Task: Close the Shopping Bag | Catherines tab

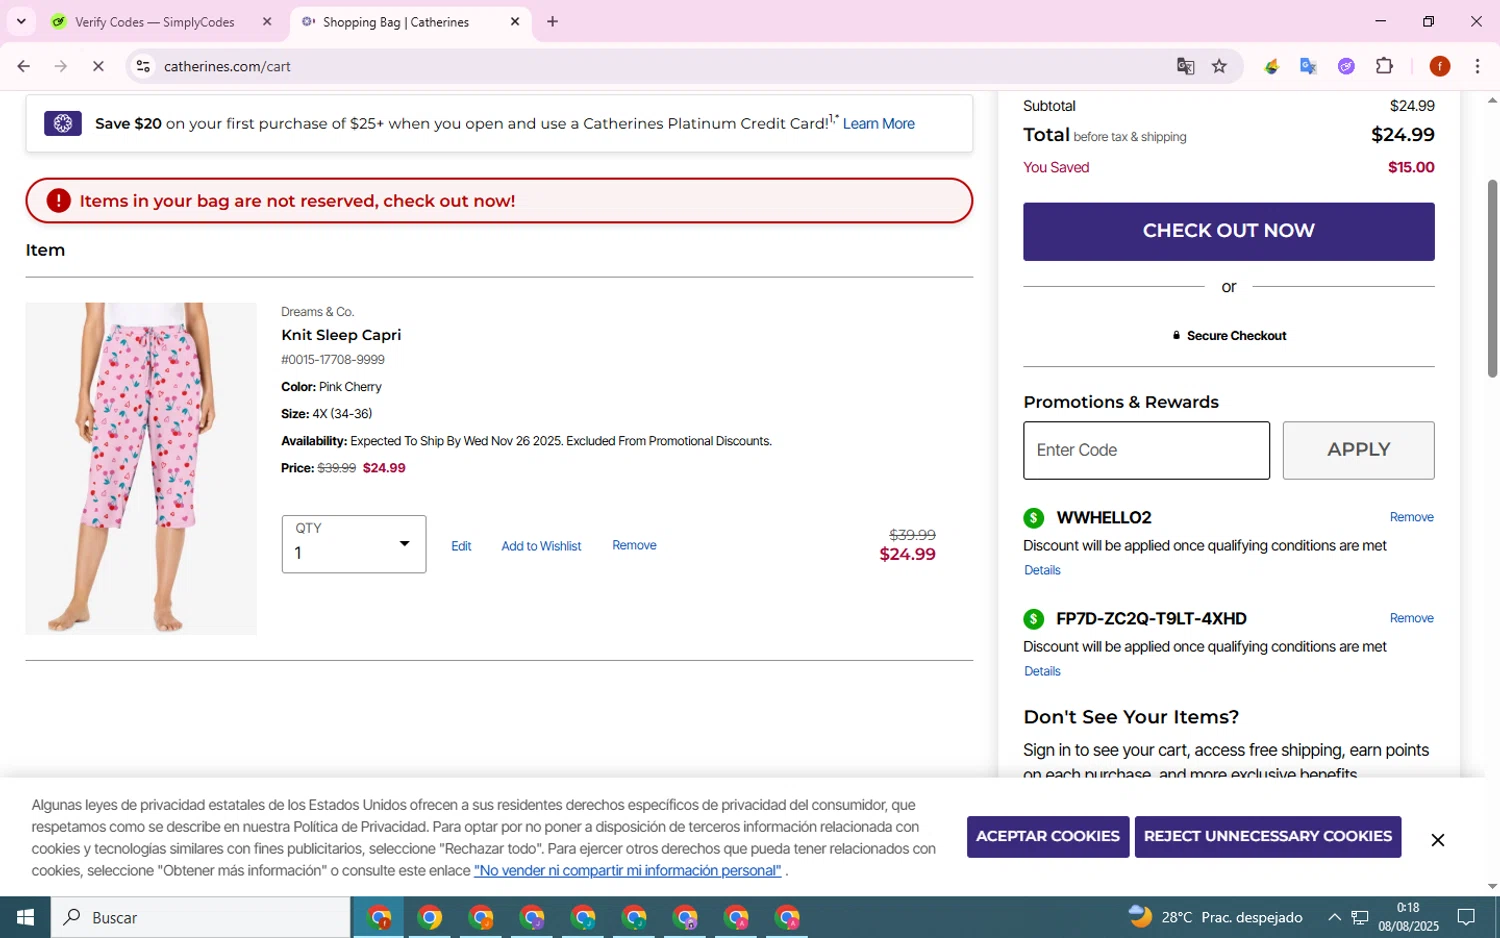Action: point(515,22)
